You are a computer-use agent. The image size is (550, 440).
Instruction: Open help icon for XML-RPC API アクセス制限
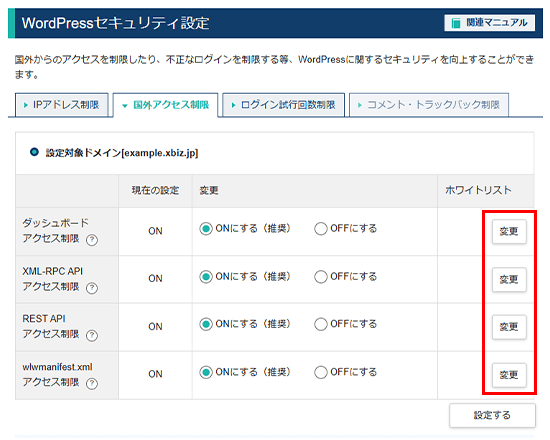click(x=92, y=288)
